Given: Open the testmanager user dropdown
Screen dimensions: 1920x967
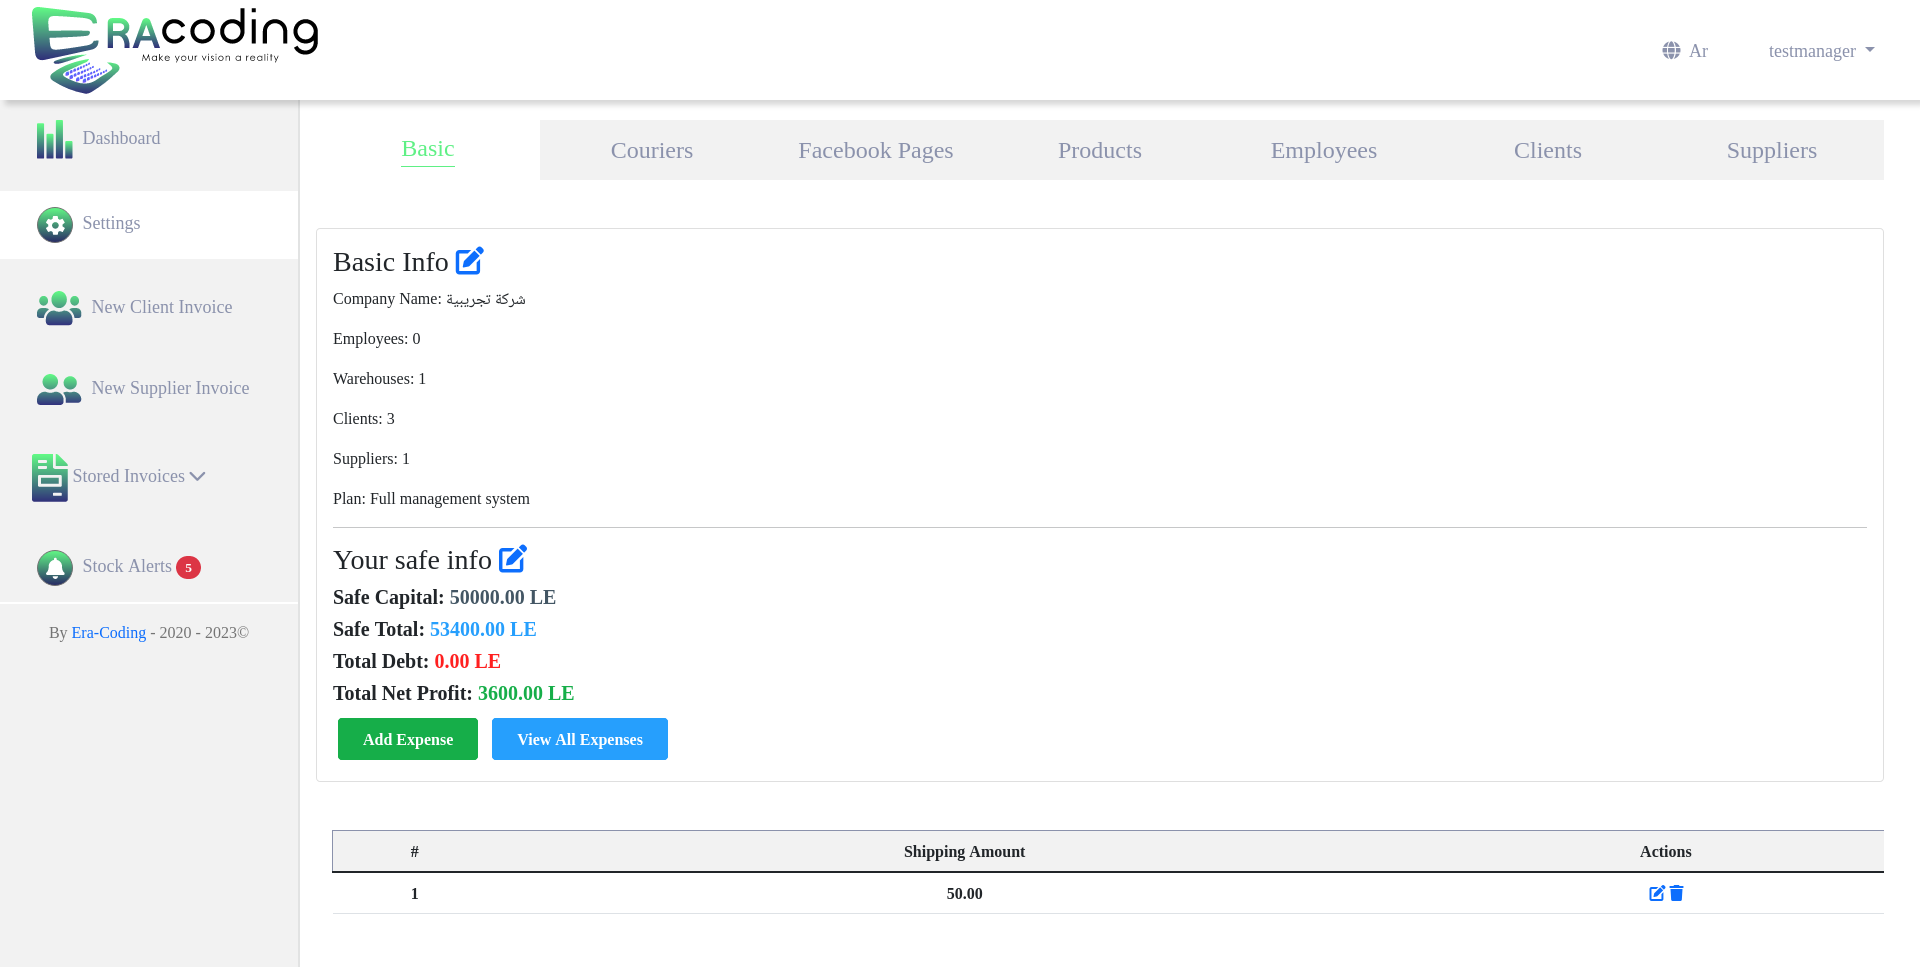Looking at the screenshot, I should 1820,51.
